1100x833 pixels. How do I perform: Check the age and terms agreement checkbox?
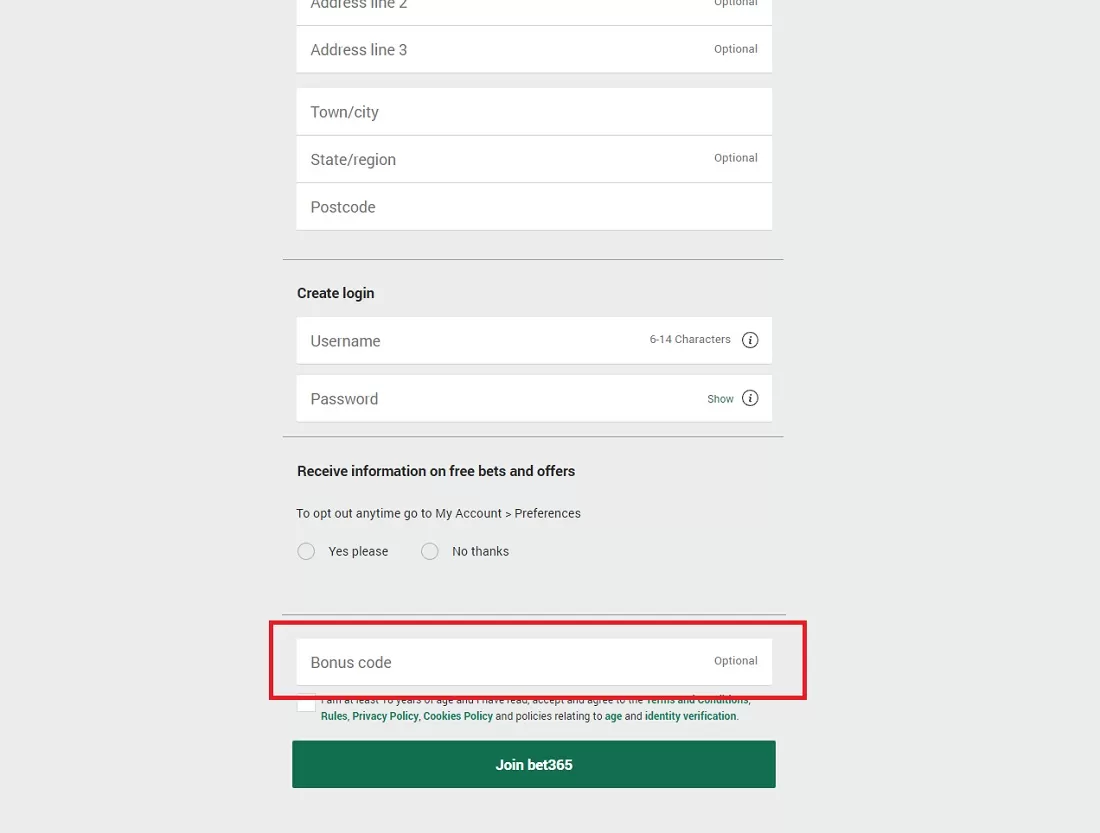click(306, 704)
